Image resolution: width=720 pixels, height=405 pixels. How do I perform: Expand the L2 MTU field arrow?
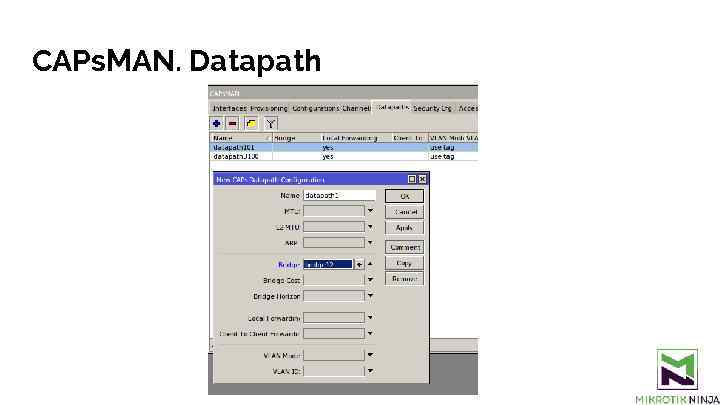click(370, 227)
